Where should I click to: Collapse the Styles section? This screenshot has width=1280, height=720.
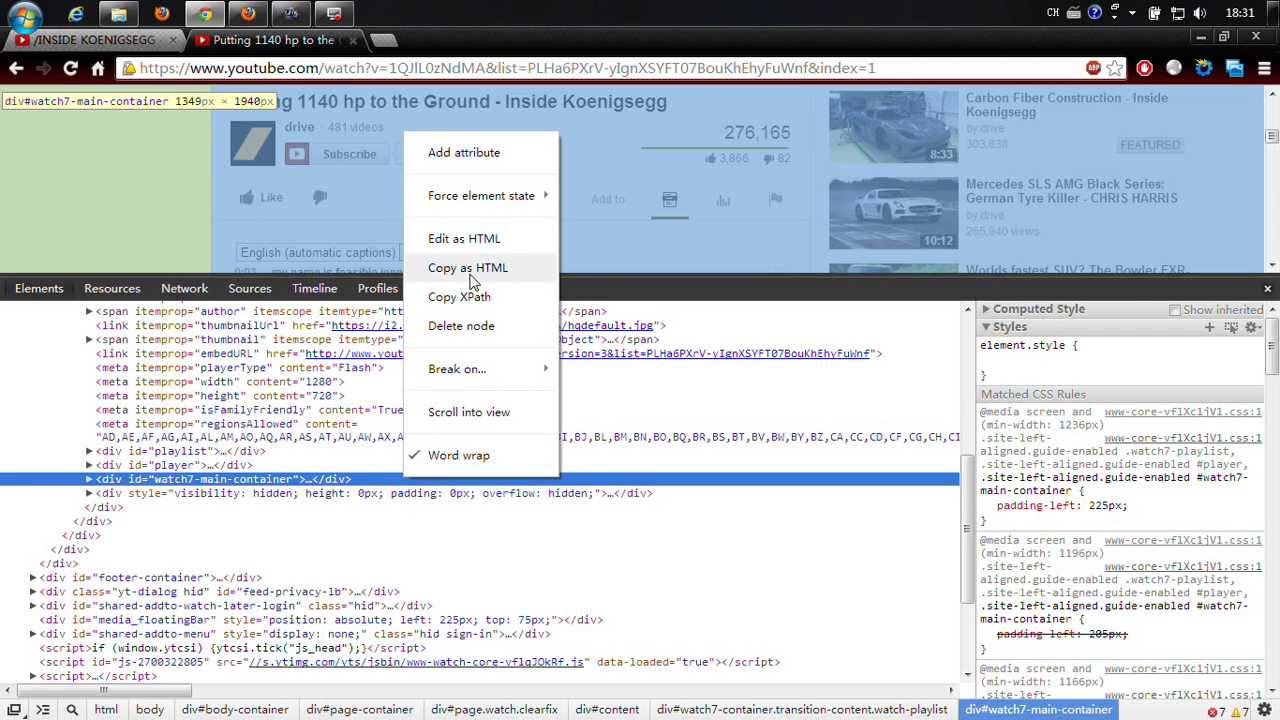(985, 327)
